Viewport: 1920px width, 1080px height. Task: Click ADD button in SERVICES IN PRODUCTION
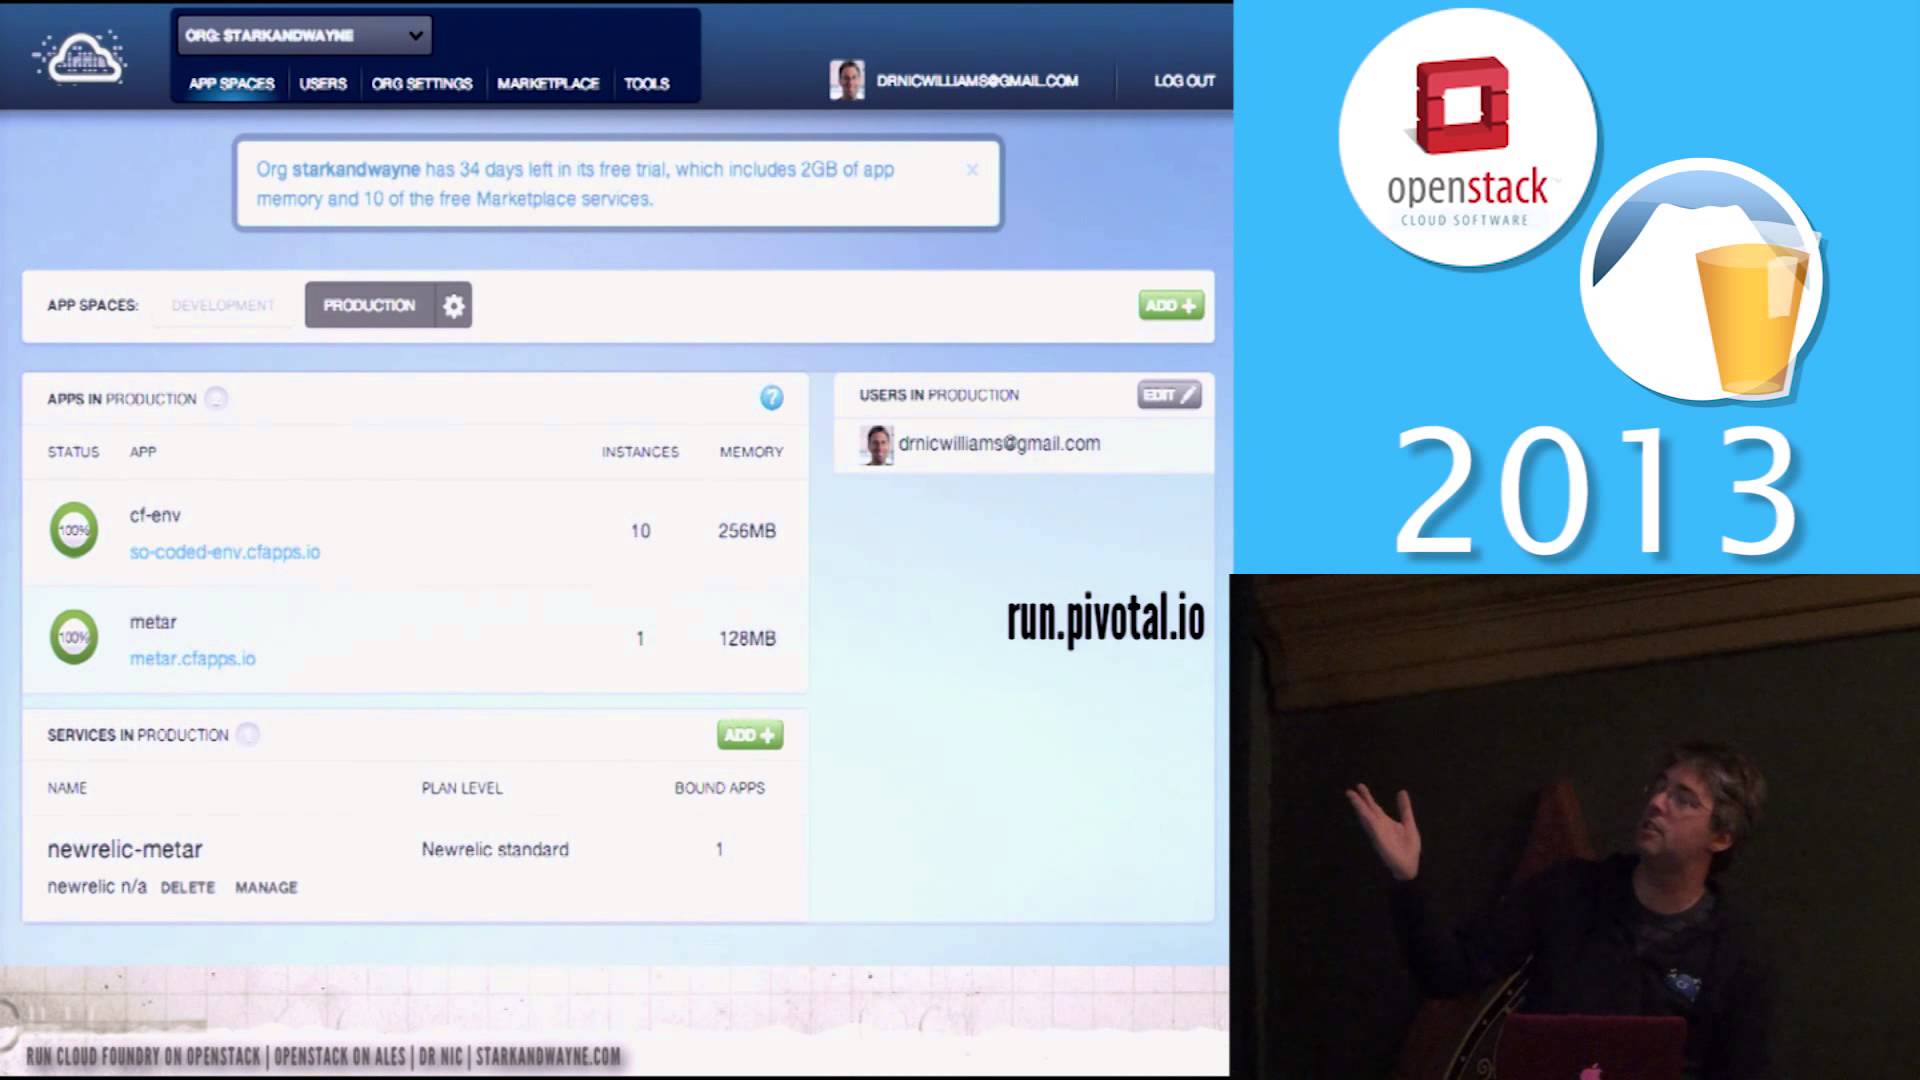[x=748, y=735]
